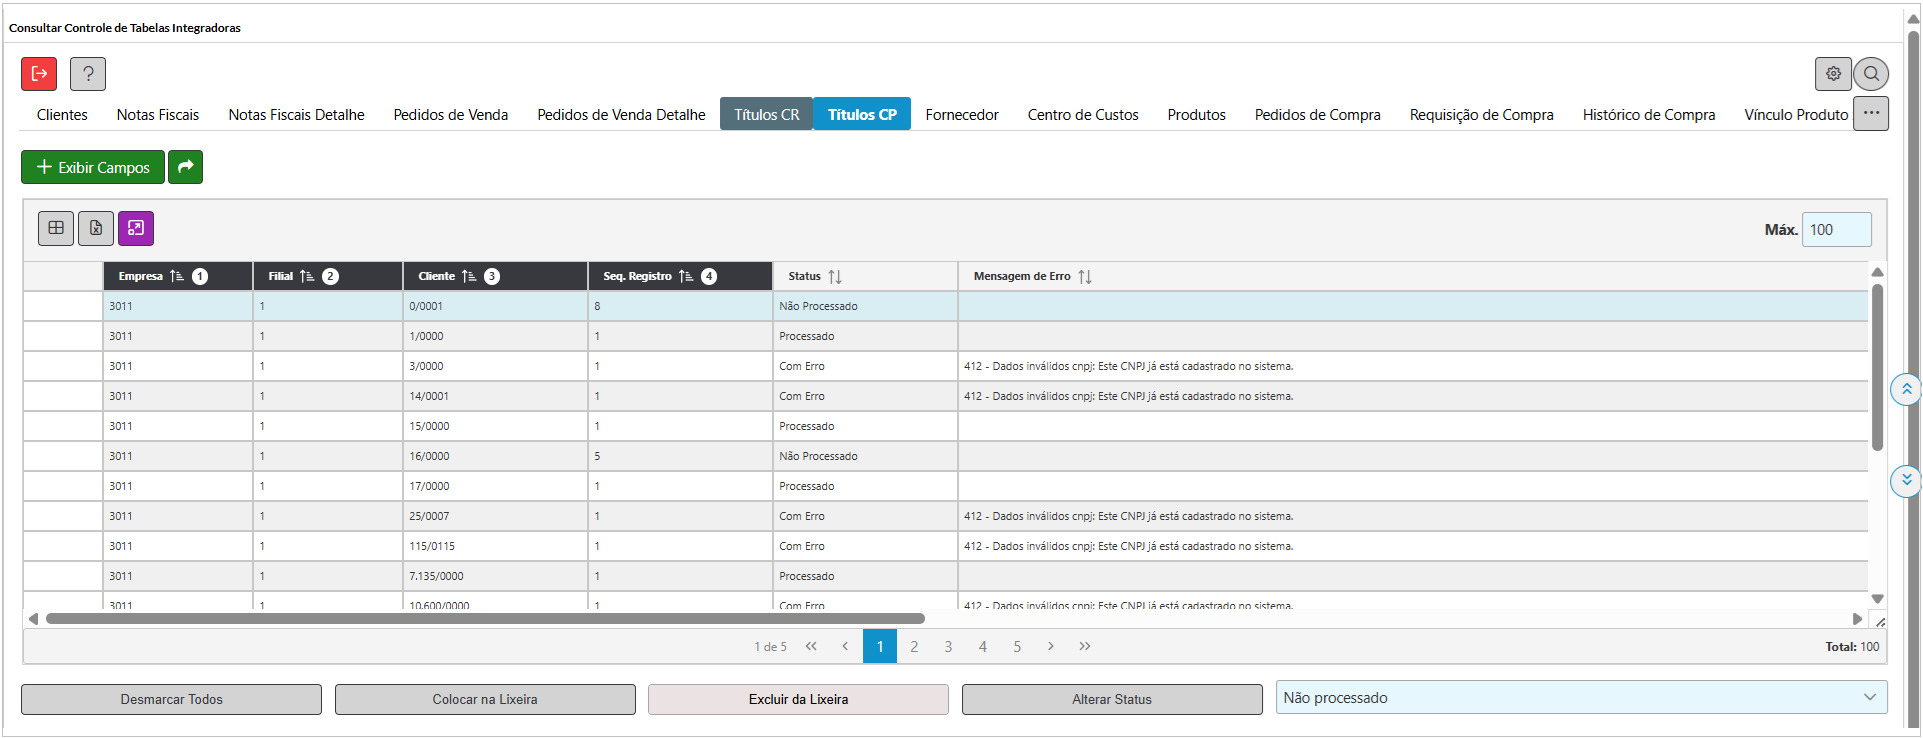Open settings via the gear icon

click(x=1833, y=74)
